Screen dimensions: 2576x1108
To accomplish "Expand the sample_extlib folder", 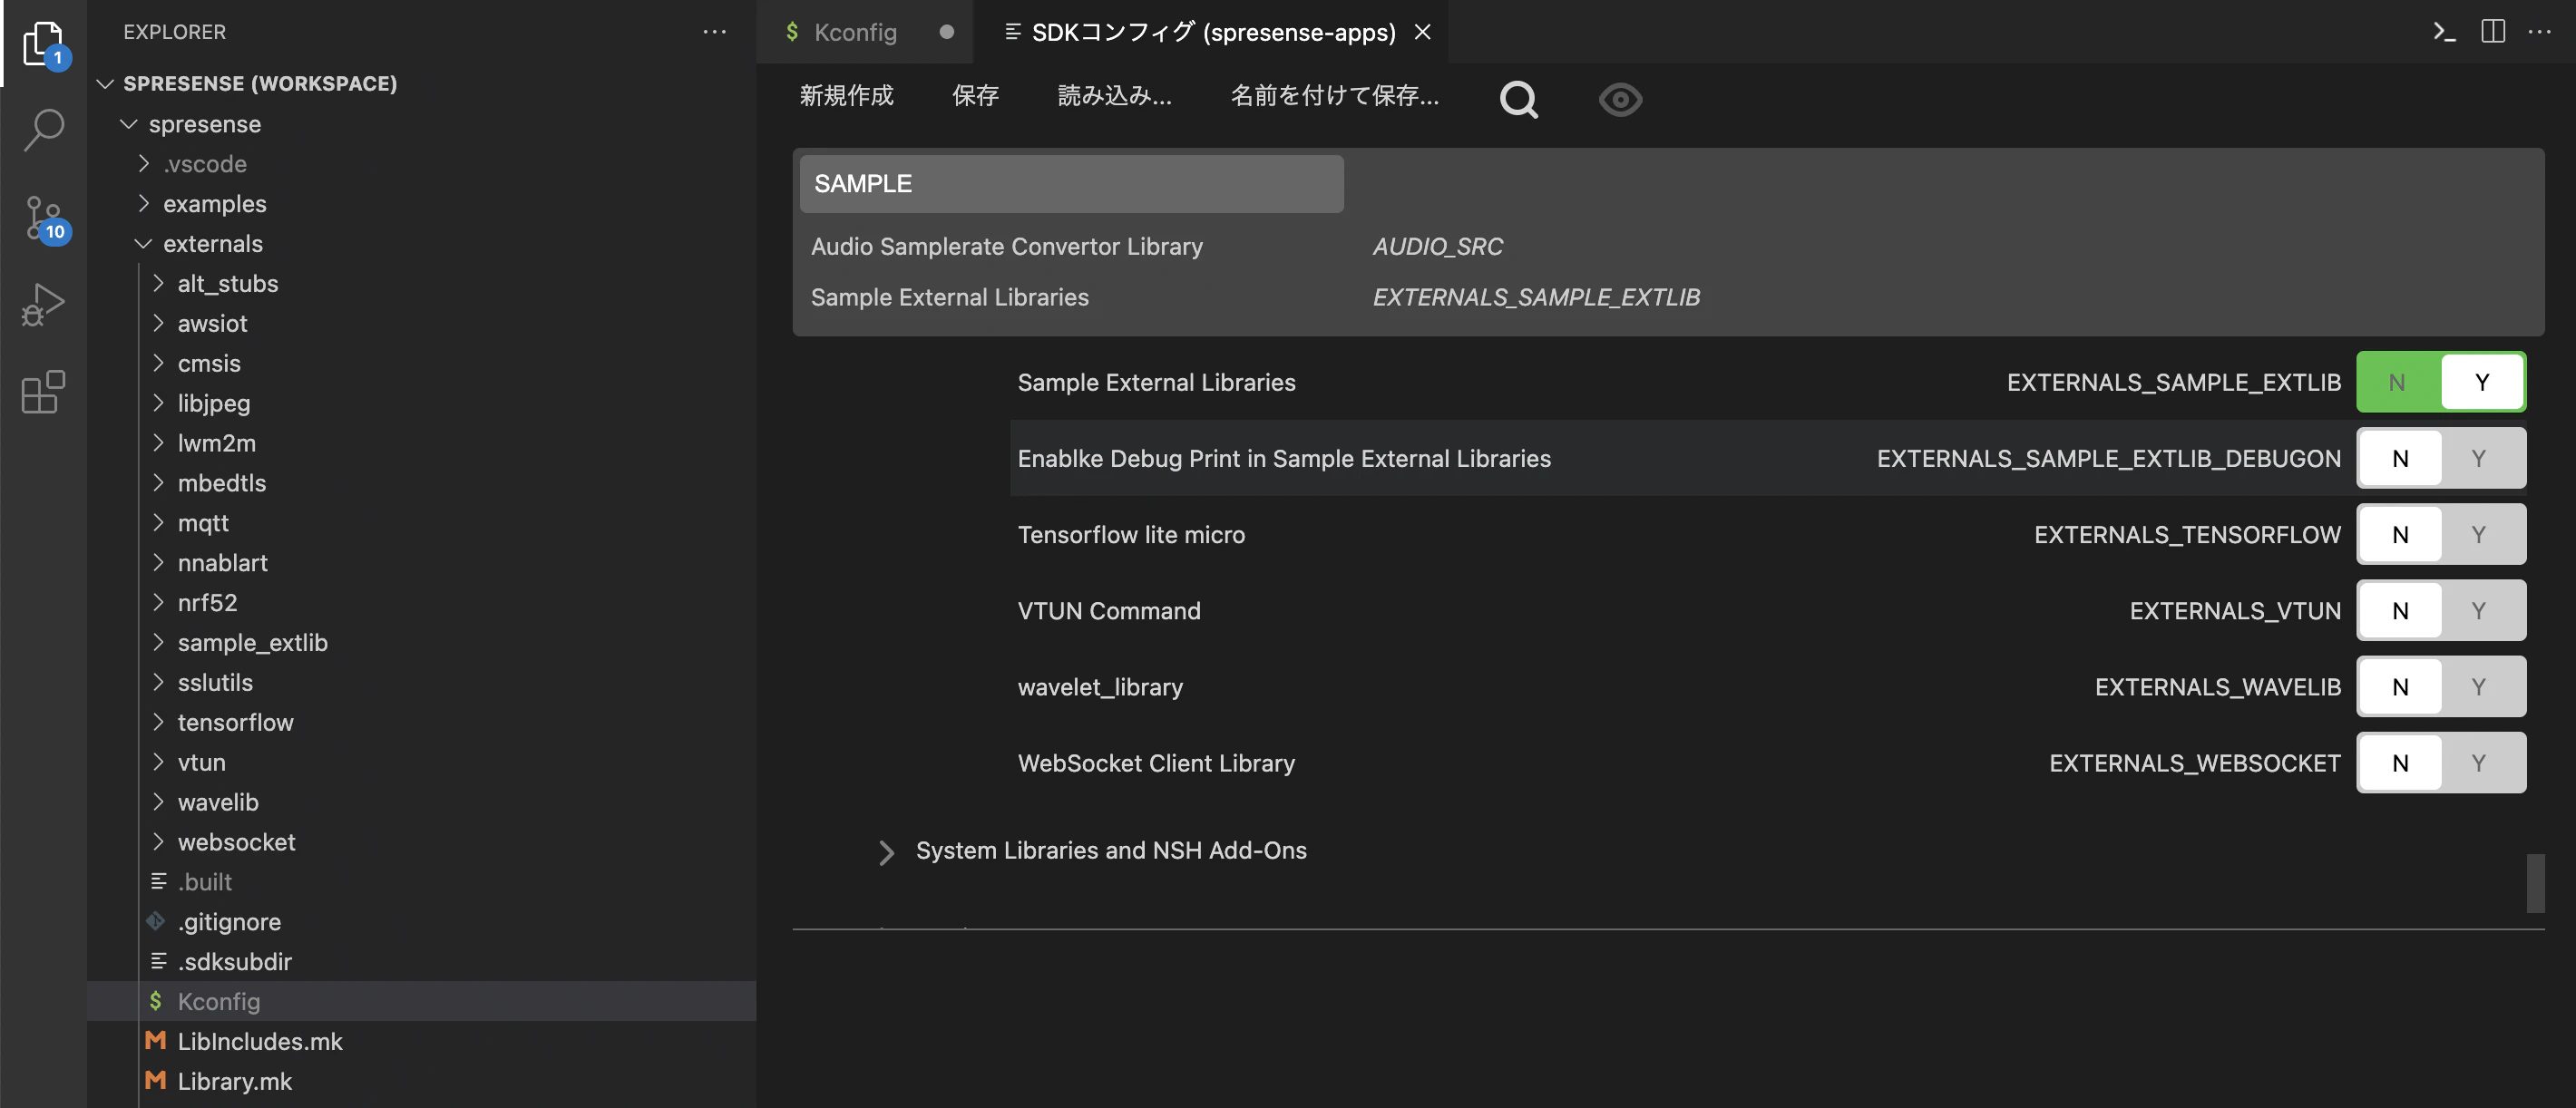I will tap(158, 642).
